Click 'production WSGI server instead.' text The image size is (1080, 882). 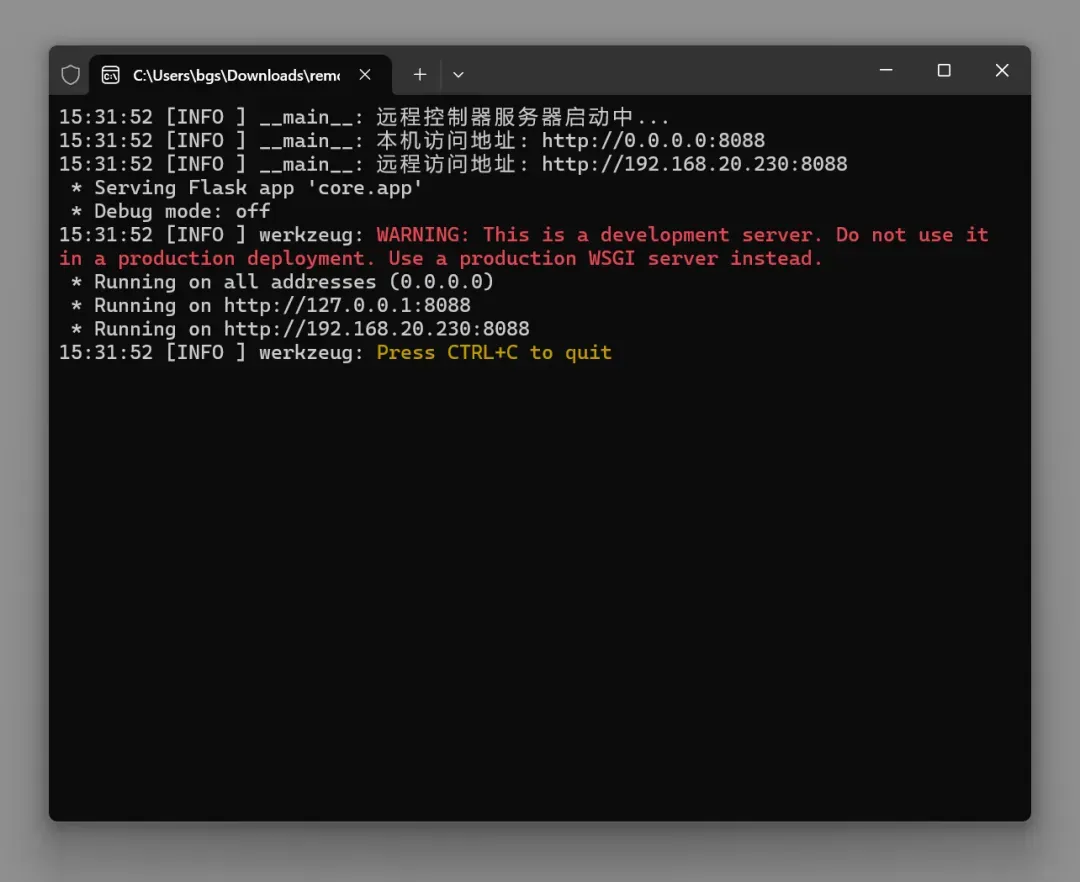click(641, 258)
